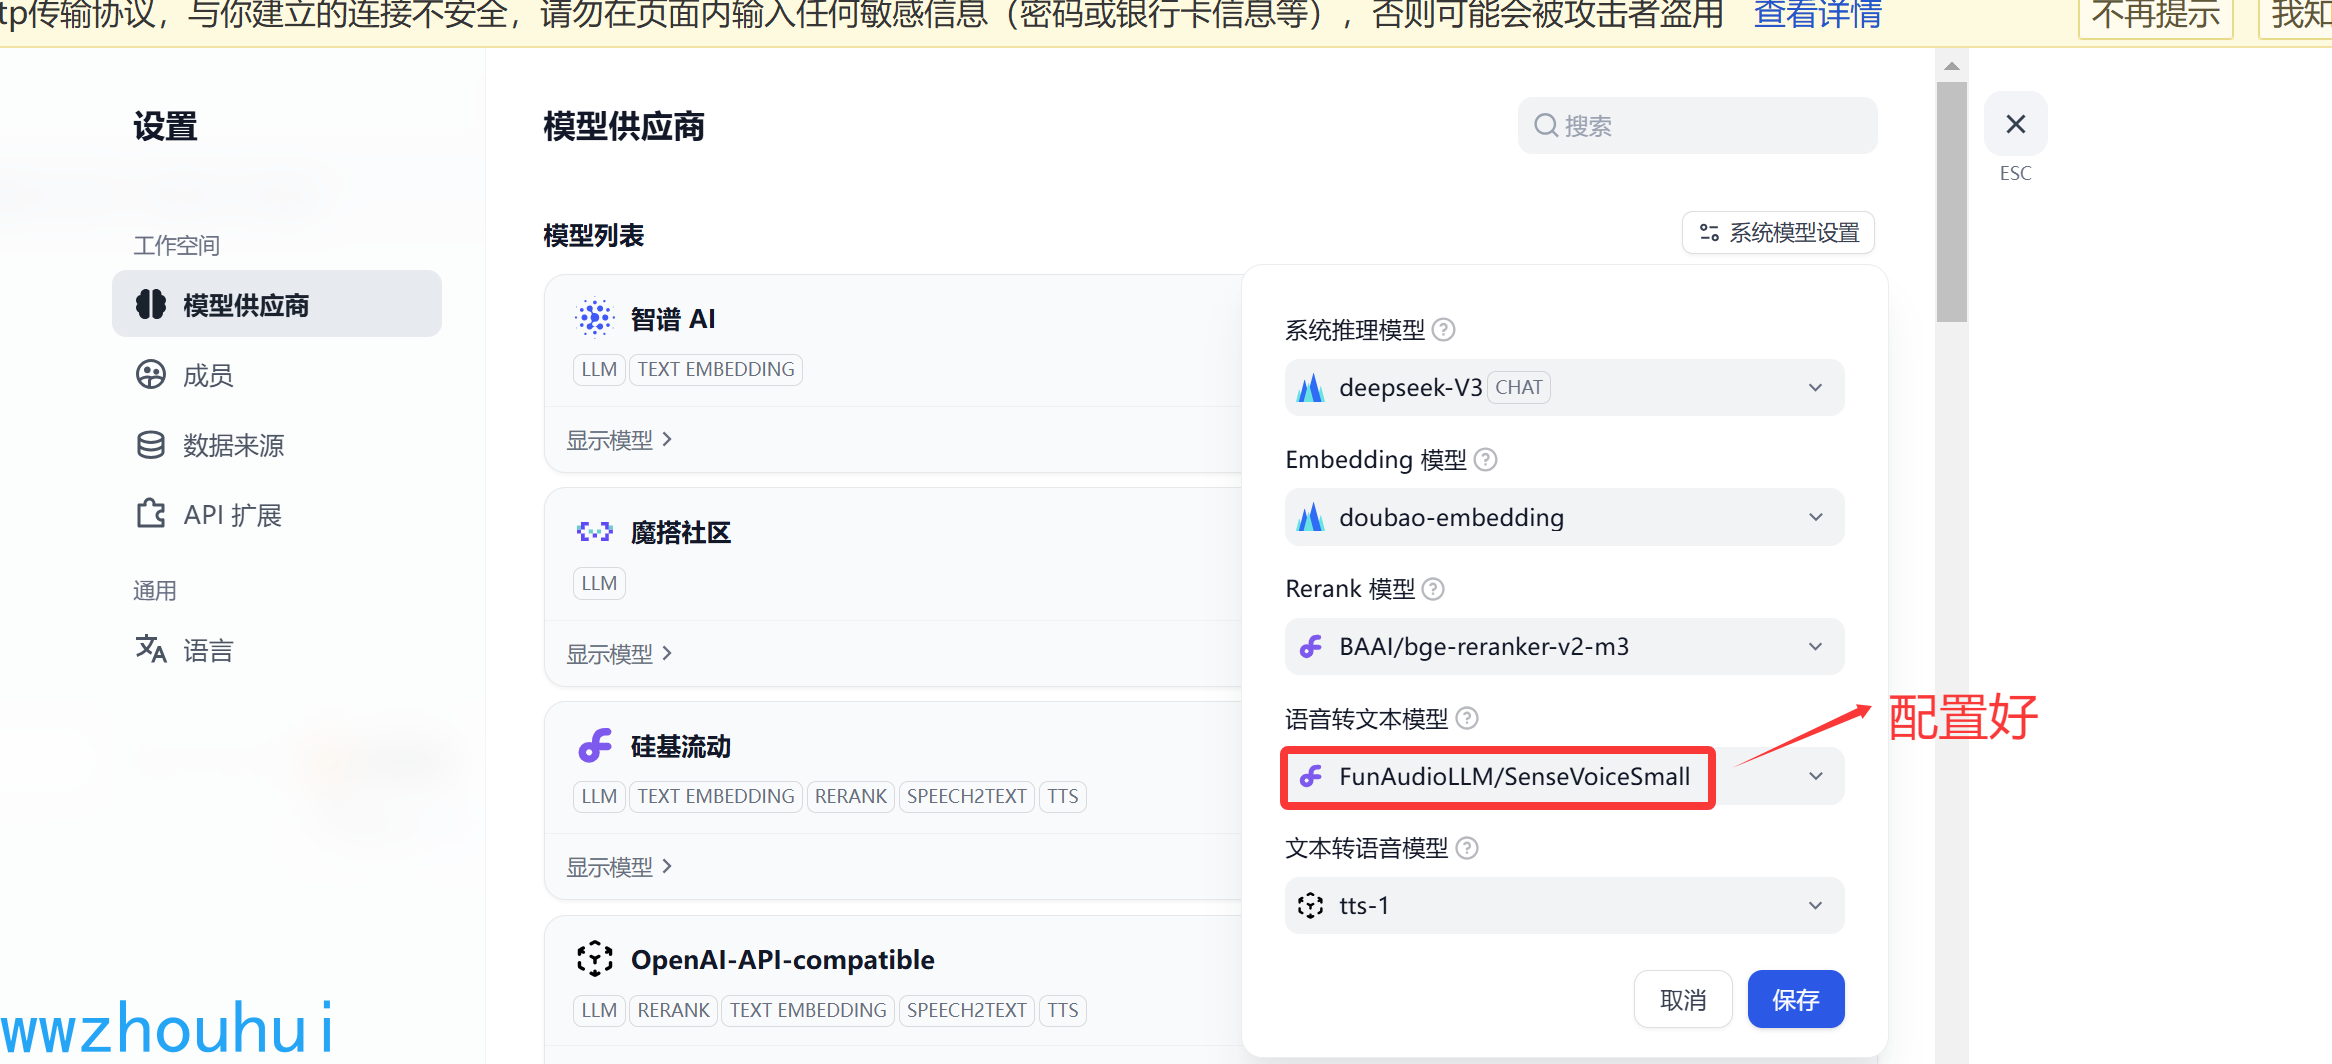Image resolution: width=2332 pixels, height=1064 pixels.
Task: Click help icon beside Embedding 模型
Action: (x=1486, y=459)
